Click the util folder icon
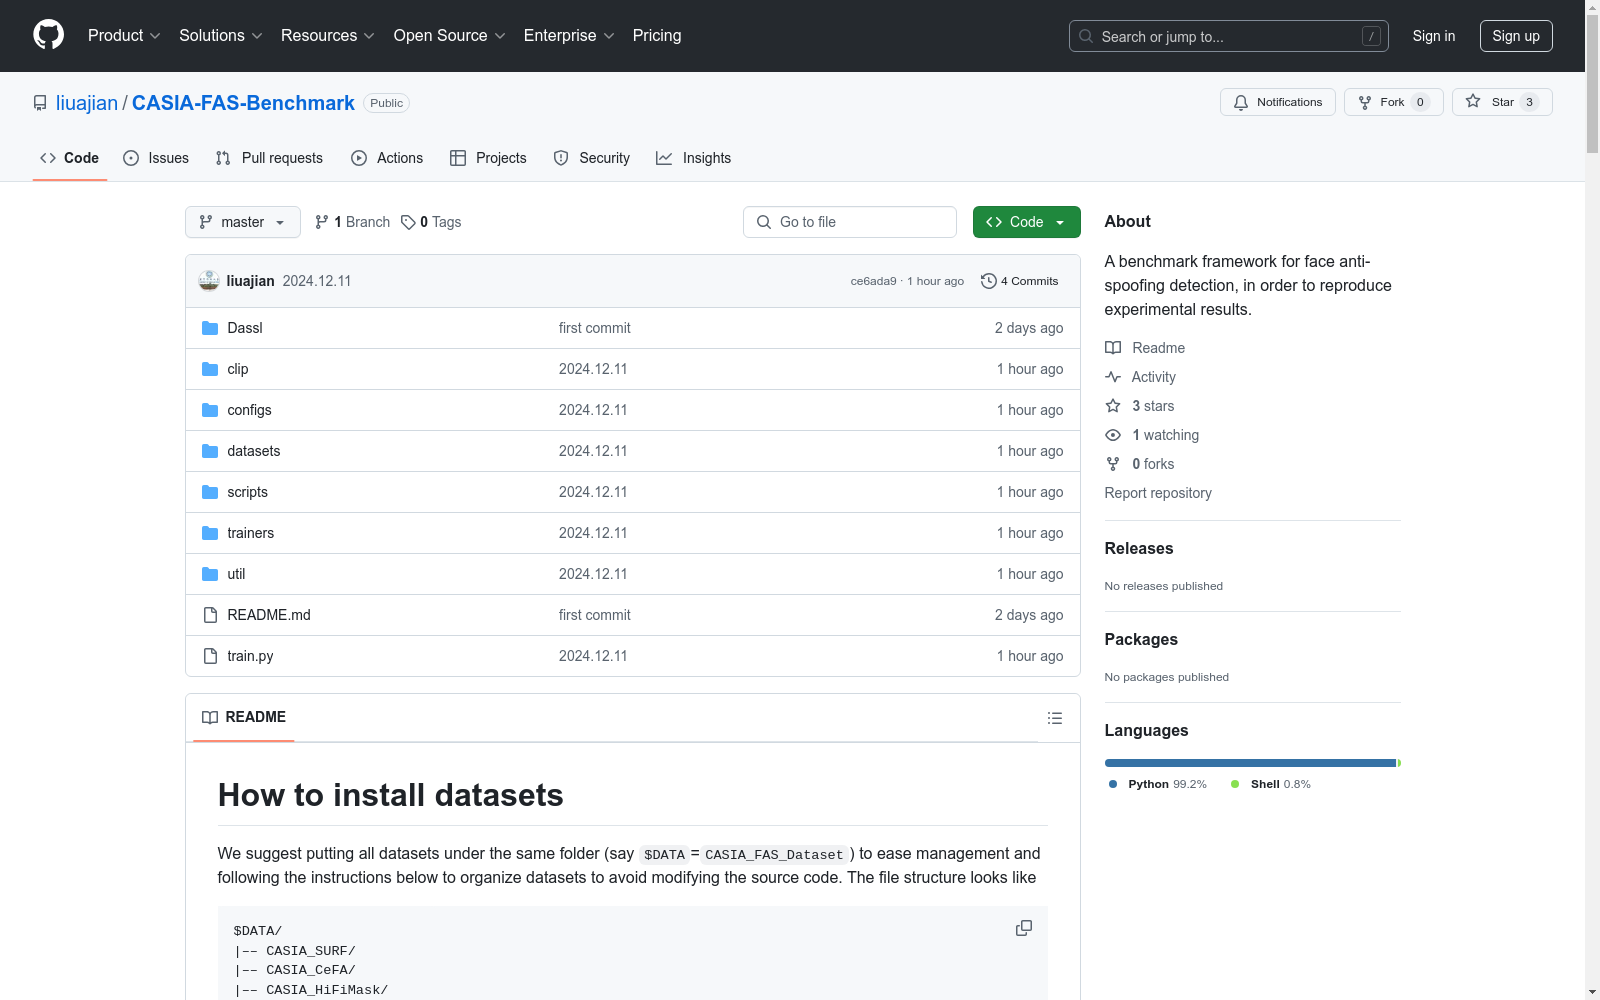This screenshot has width=1600, height=1000. click(210, 574)
